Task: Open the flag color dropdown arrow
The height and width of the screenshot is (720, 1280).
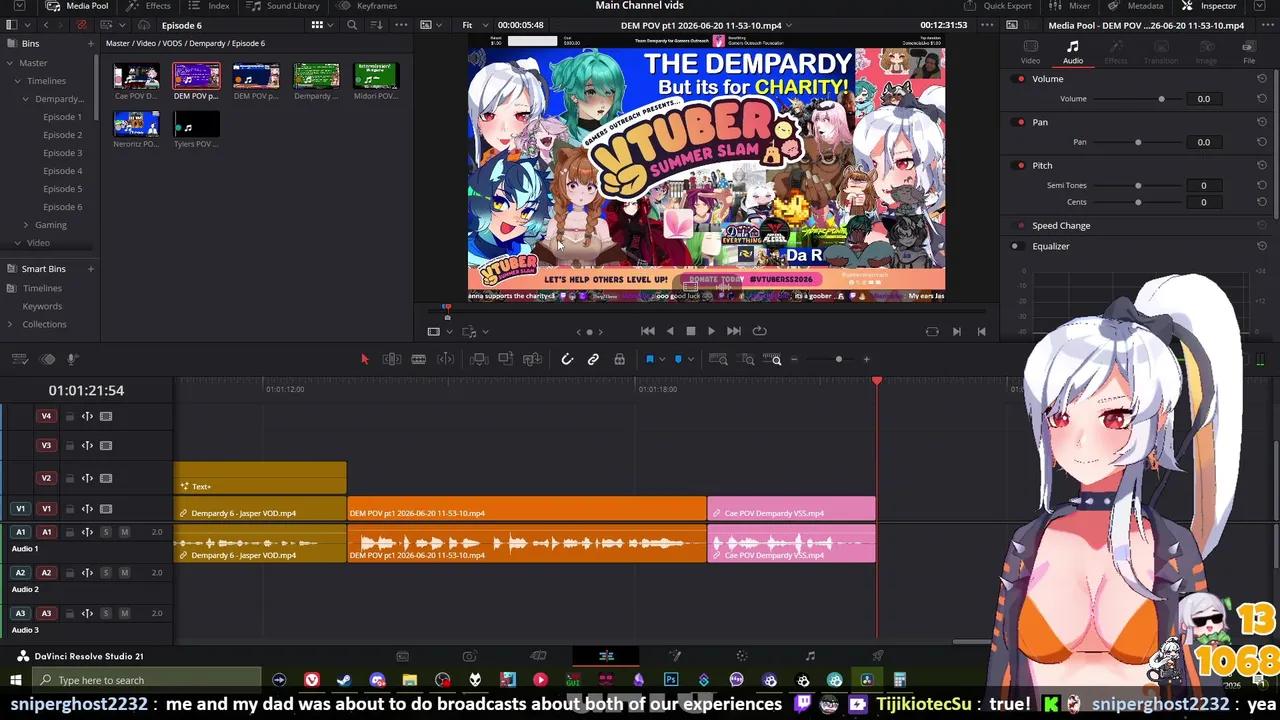Action: (661, 360)
